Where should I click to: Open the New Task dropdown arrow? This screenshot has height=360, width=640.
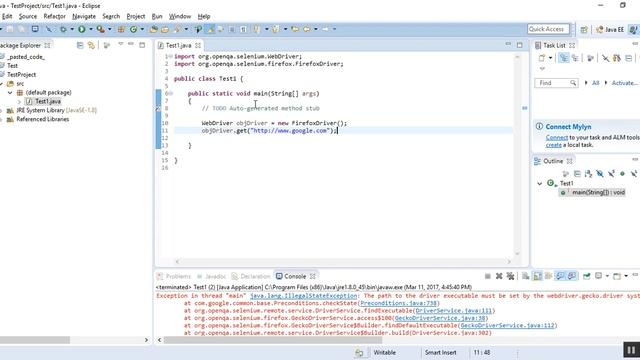pos(550,58)
